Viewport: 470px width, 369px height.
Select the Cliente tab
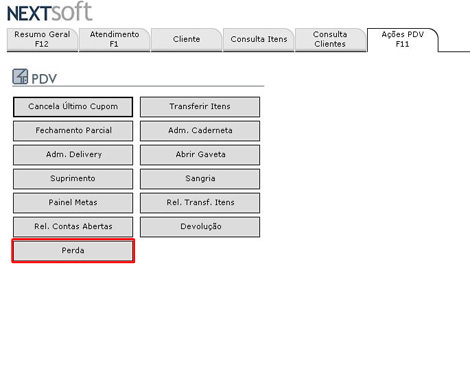186,40
